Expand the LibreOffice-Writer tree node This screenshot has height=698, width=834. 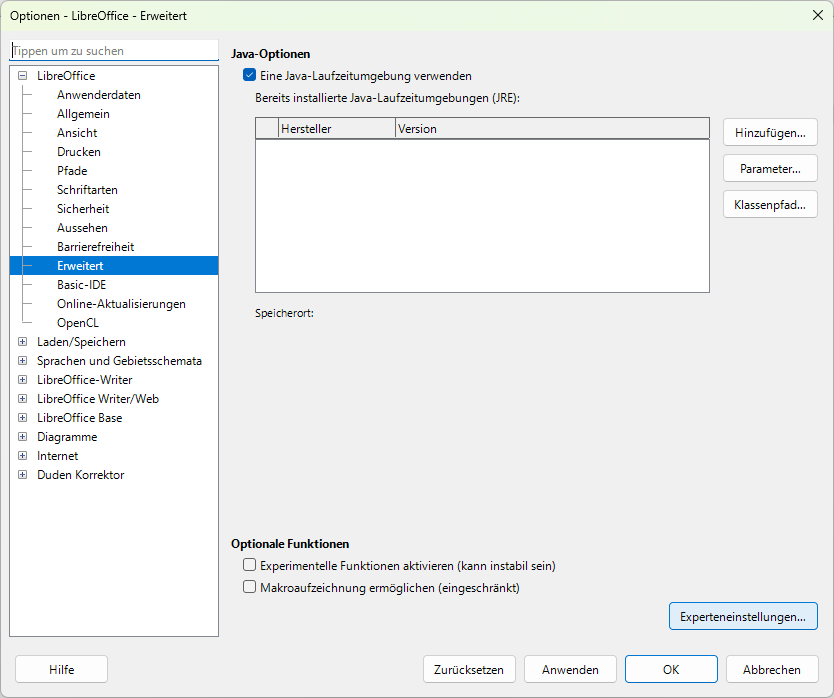[x=23, y=380]
